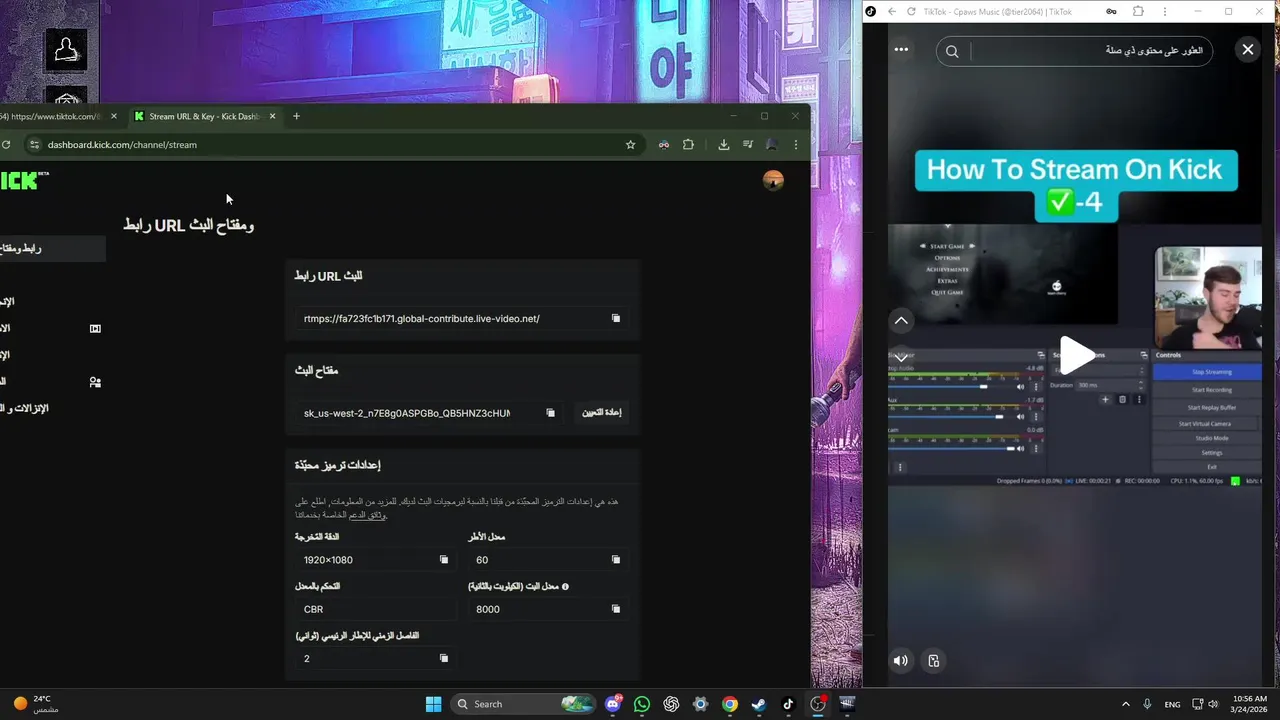1280x720 pixels.
Task: Open downloads icon in Kick browser window
Action: click(x=724, y=145)
